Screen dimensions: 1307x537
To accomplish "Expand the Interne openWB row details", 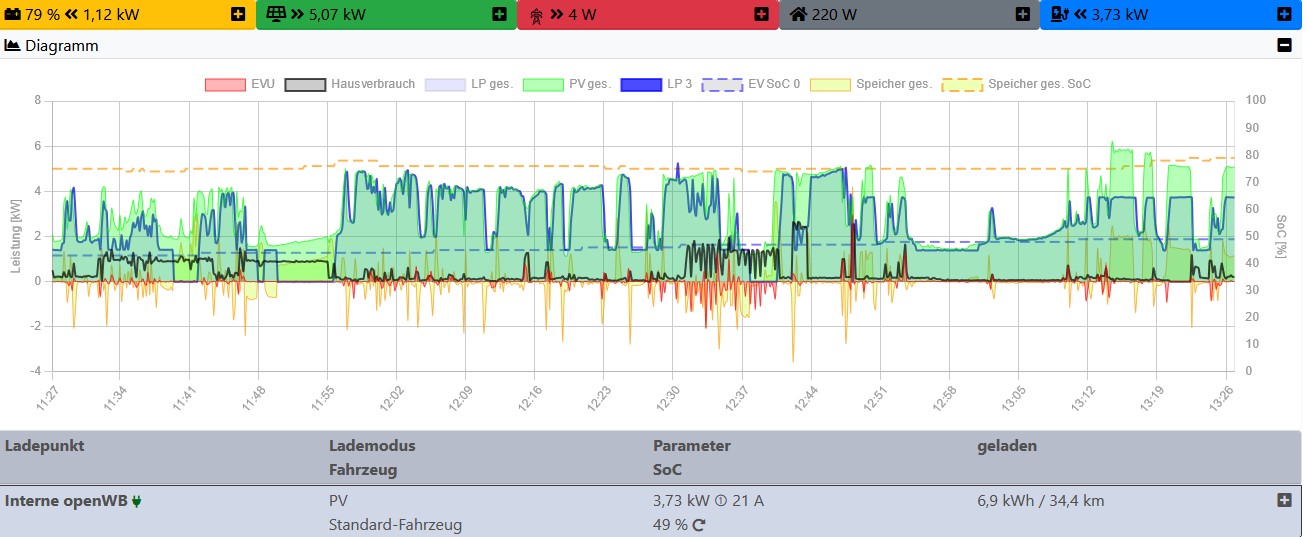I will tap(1284, 500).
